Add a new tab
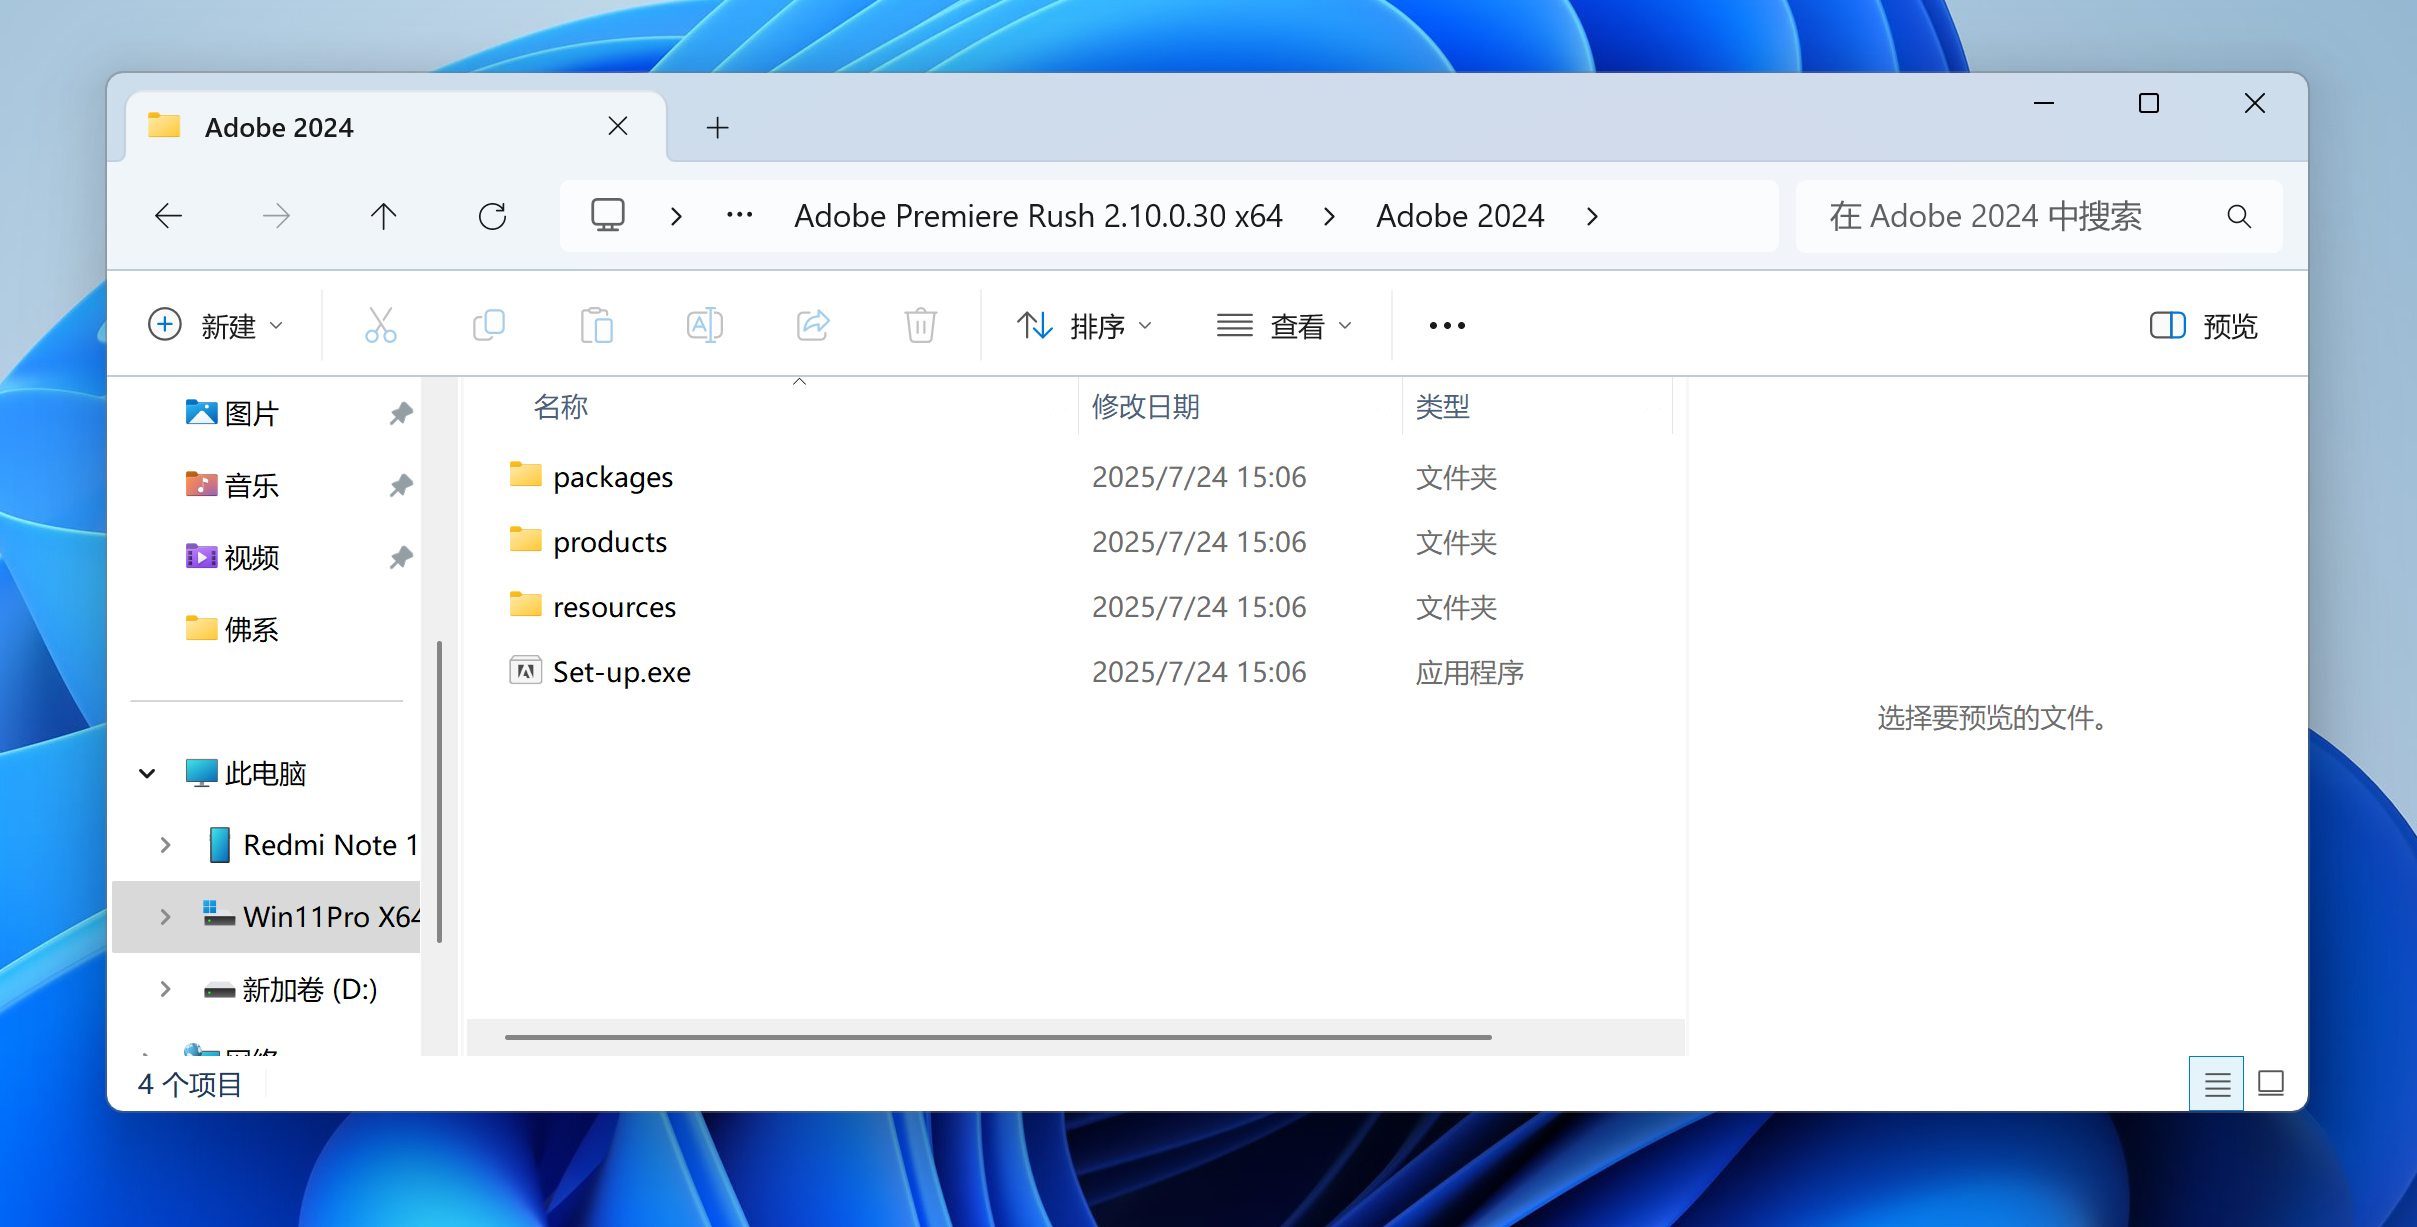 coord(717,128)
